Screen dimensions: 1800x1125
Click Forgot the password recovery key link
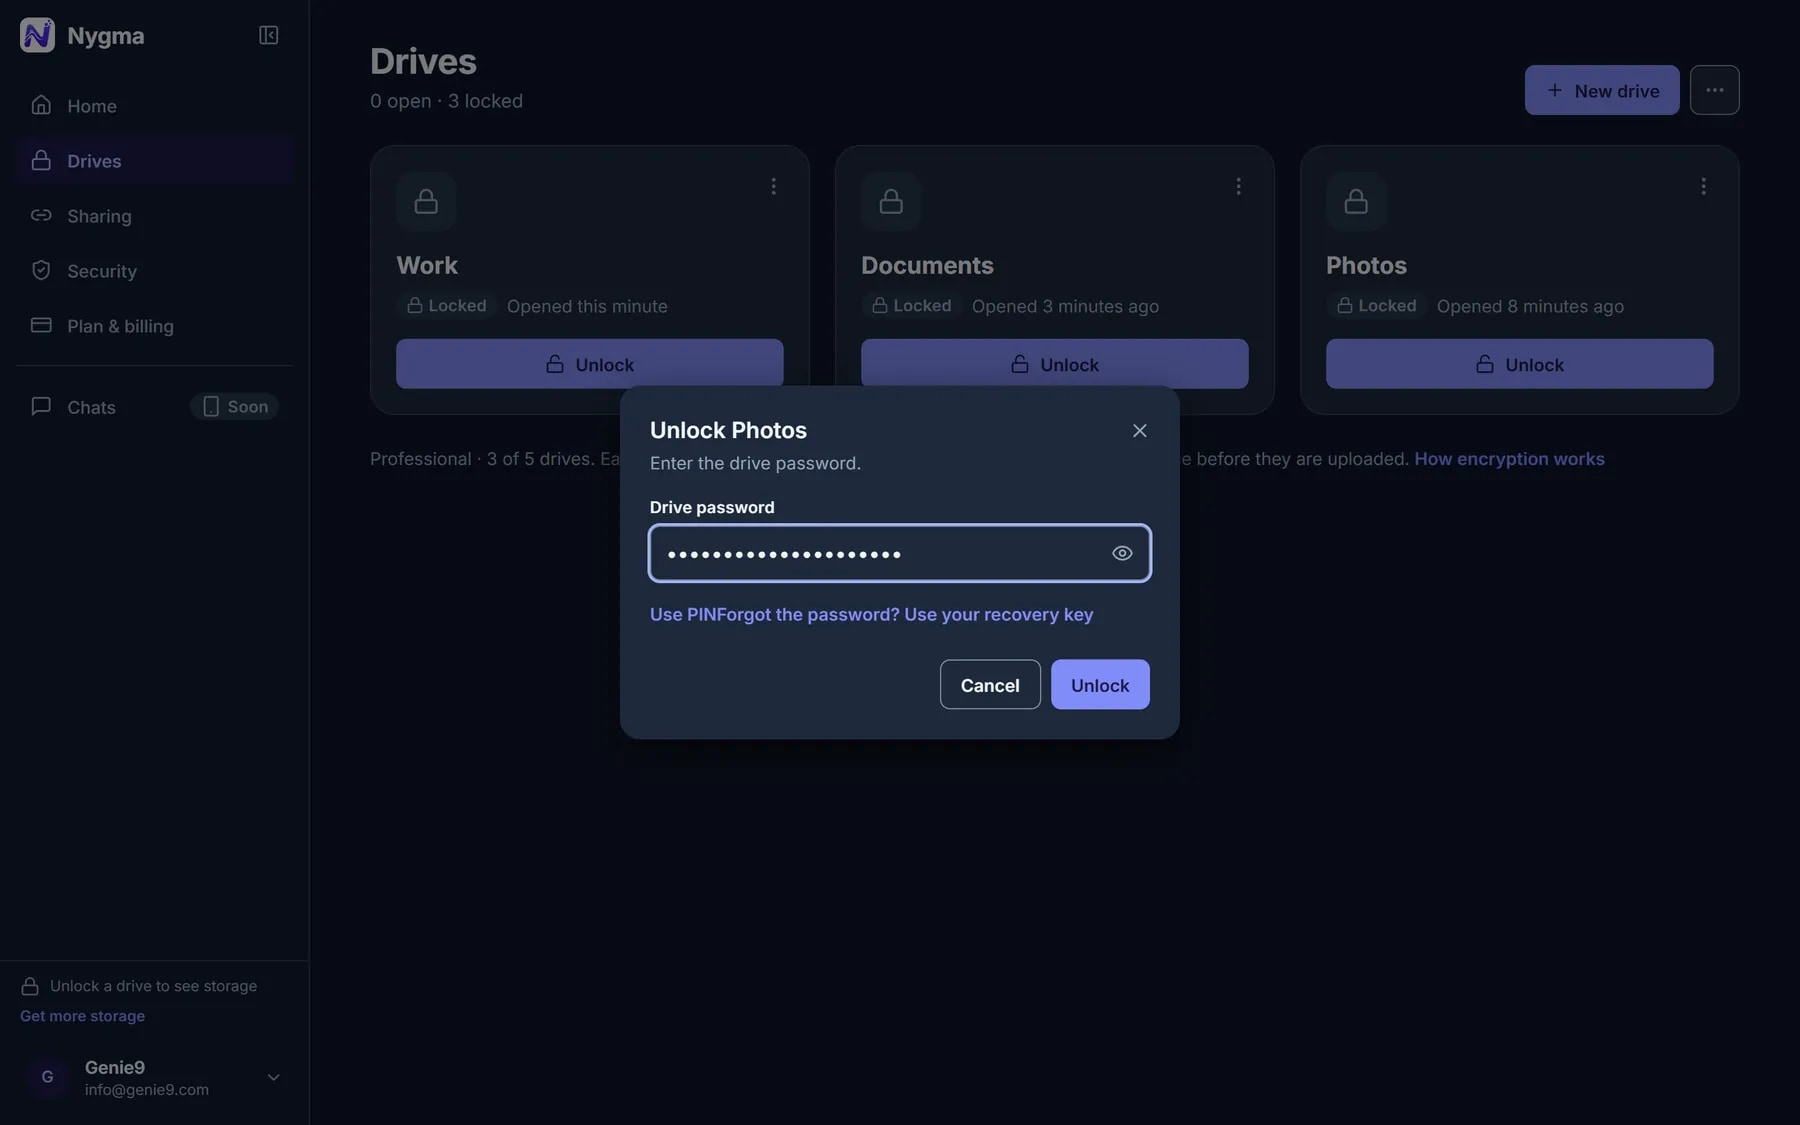tap(904, 615)
